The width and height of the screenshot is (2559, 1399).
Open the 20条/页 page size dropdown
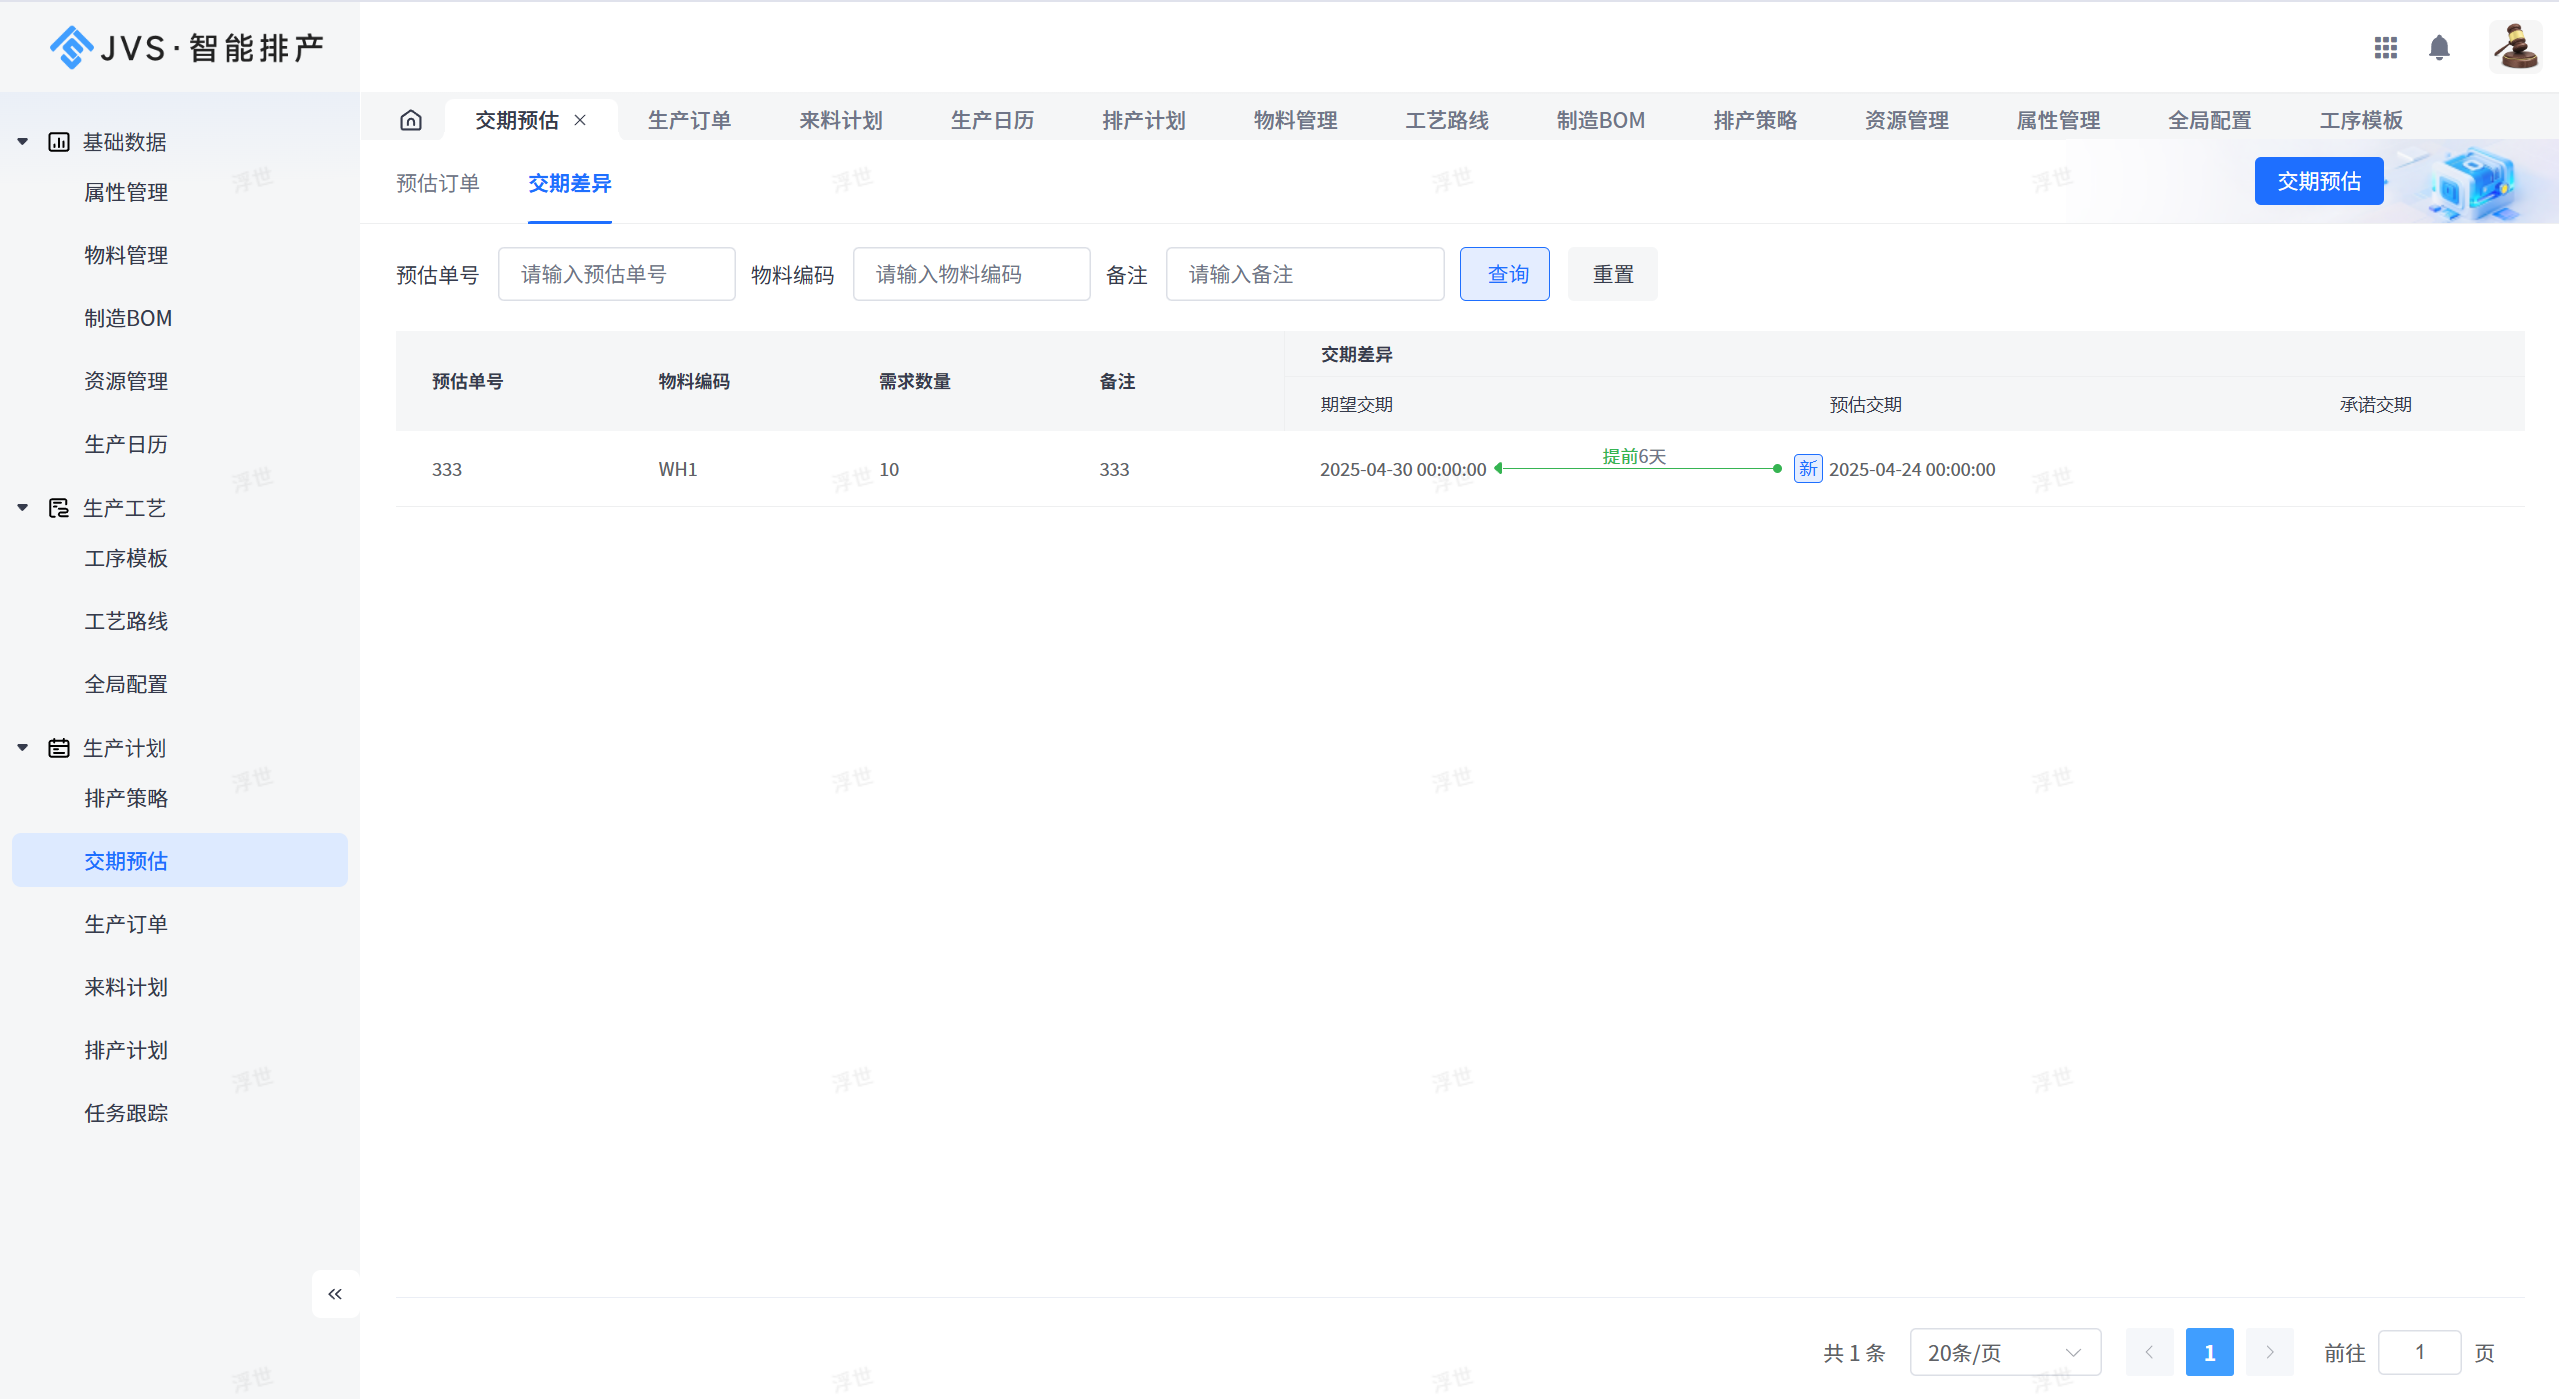point(2004,1352)
